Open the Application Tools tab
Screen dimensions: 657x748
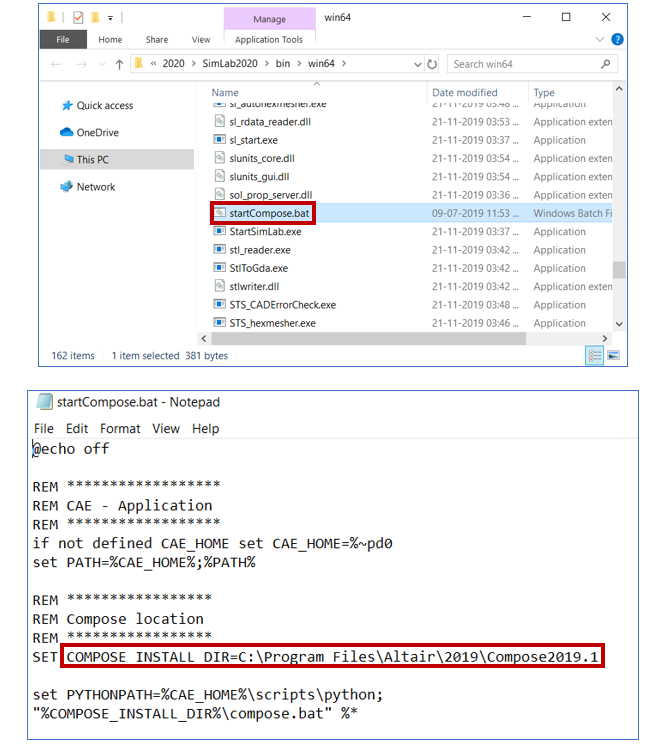[x=269, y=40]
